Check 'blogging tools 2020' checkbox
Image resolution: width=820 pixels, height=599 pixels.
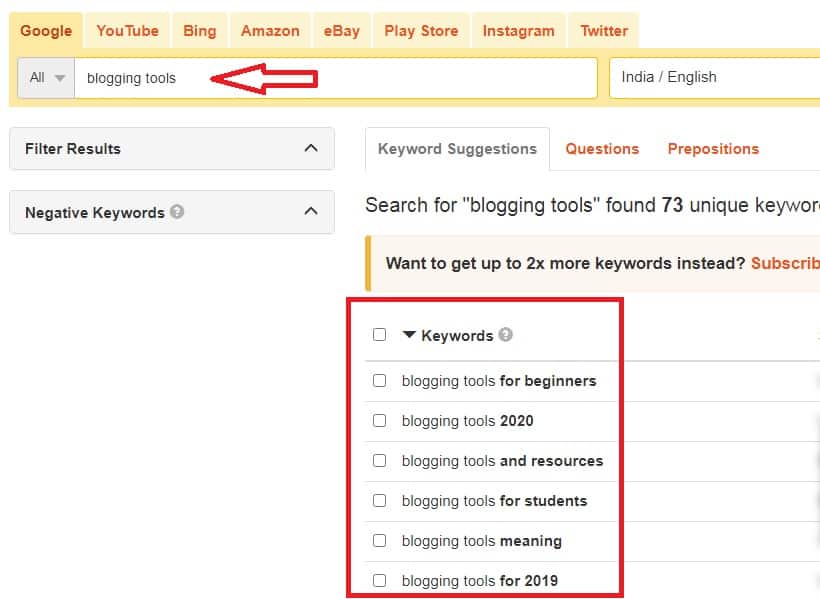coord(380,421)
